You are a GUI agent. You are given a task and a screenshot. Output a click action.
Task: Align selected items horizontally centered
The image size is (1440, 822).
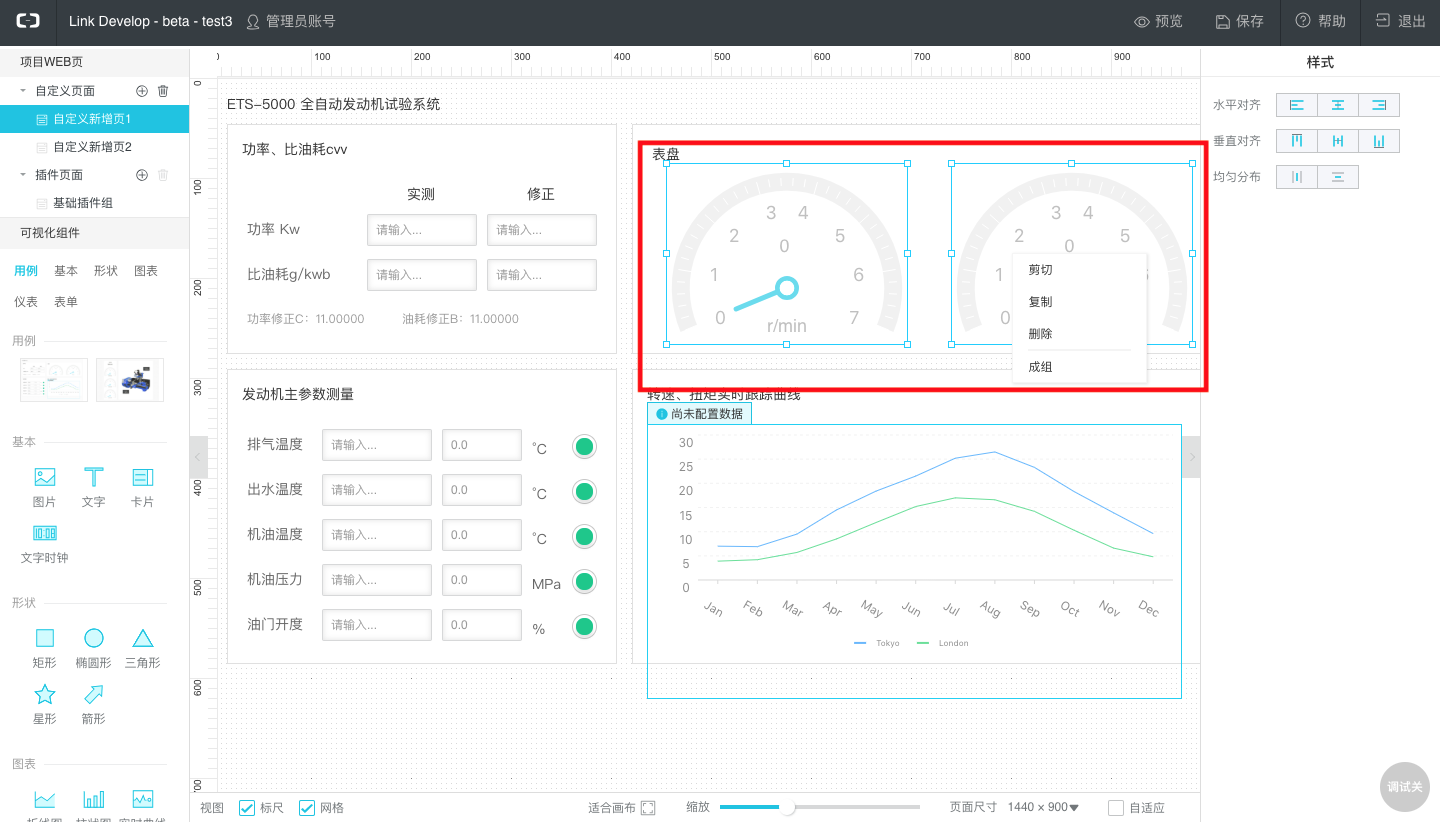click(x=1338, y=105)
